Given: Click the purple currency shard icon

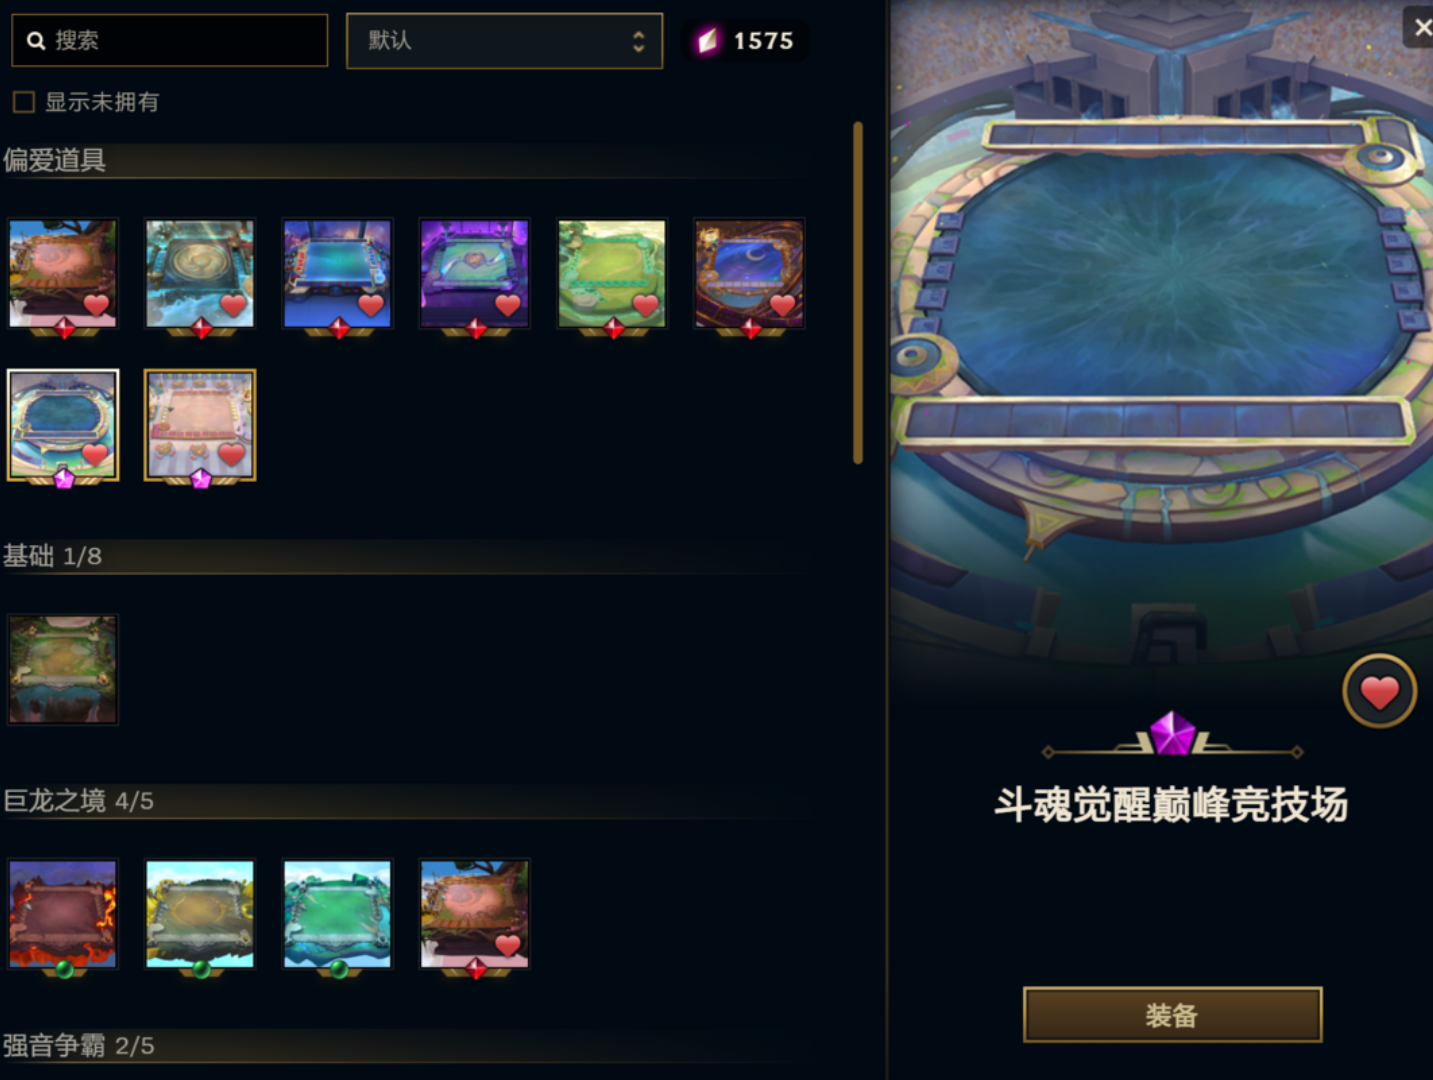Looking at the screenshot, I should (x=707, y=41).
